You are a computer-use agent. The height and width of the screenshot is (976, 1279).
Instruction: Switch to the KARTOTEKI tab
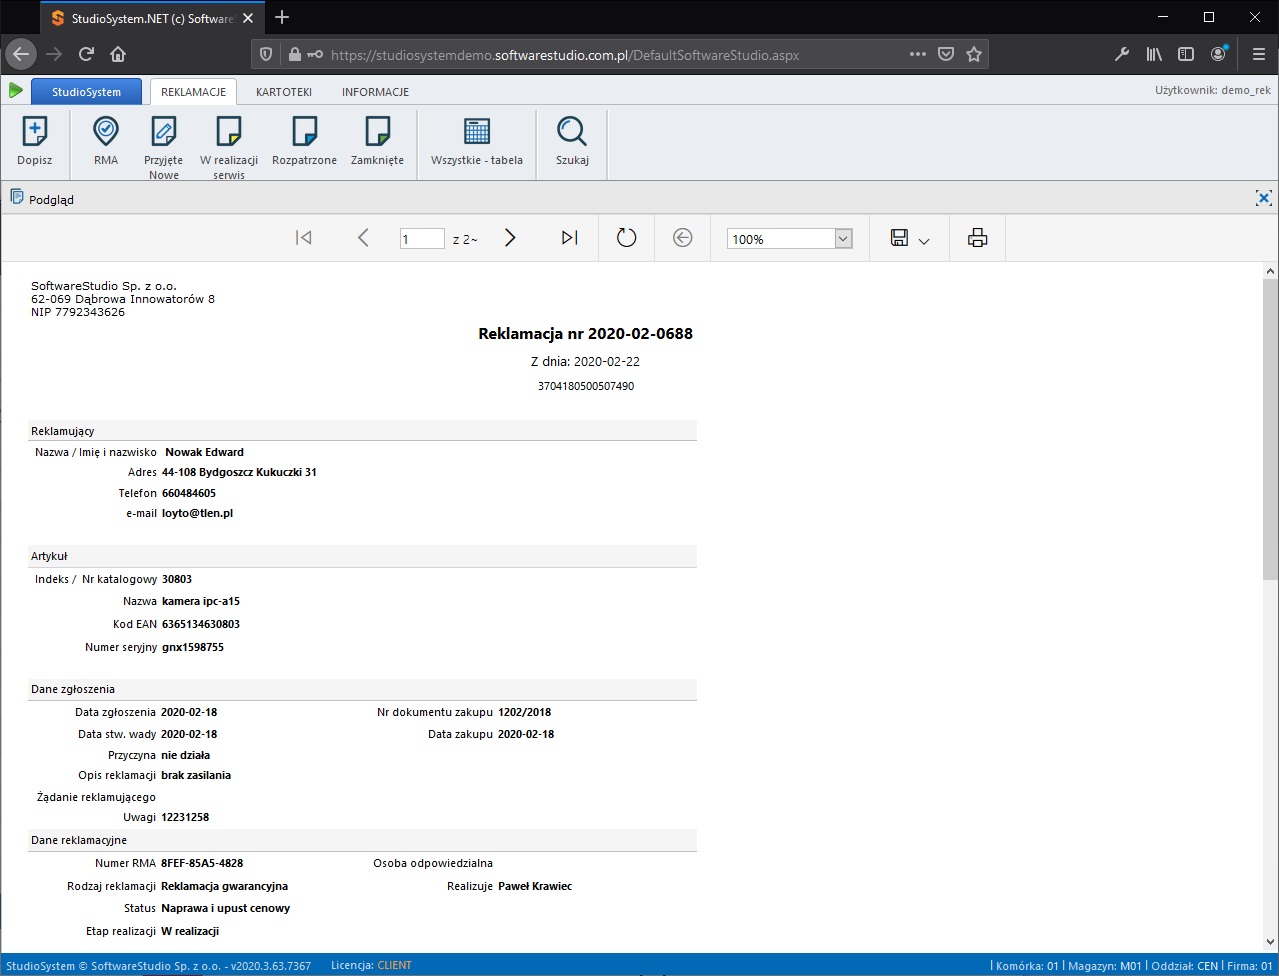point(283,91)
